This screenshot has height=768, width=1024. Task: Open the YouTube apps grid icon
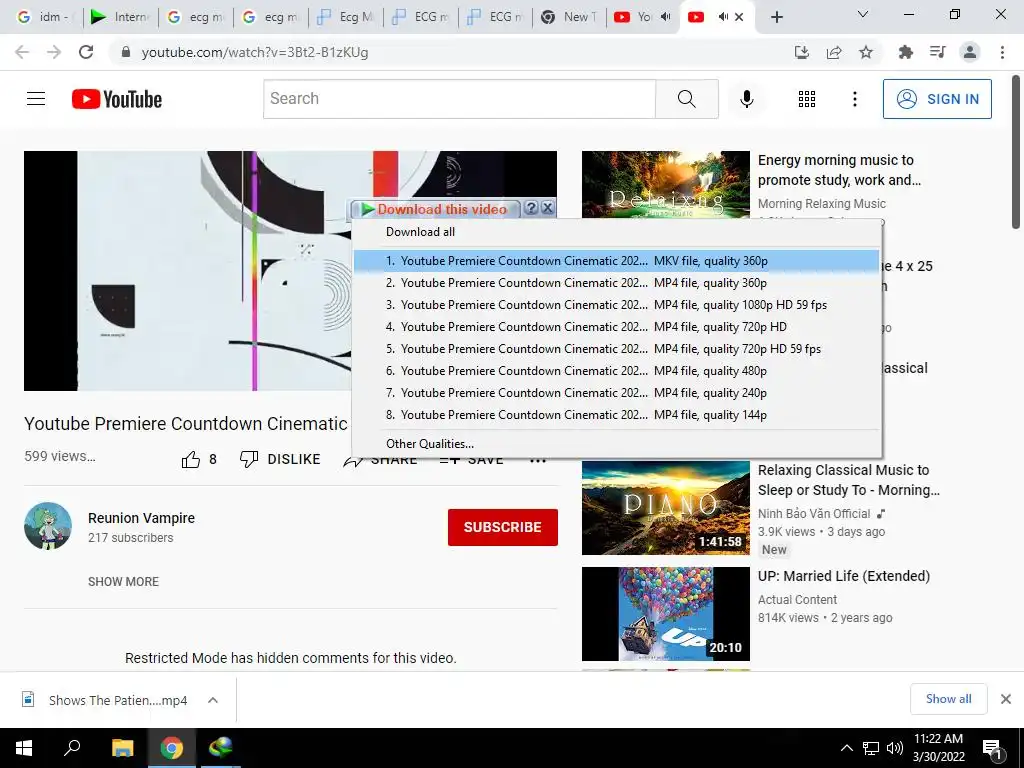[807, 99]
